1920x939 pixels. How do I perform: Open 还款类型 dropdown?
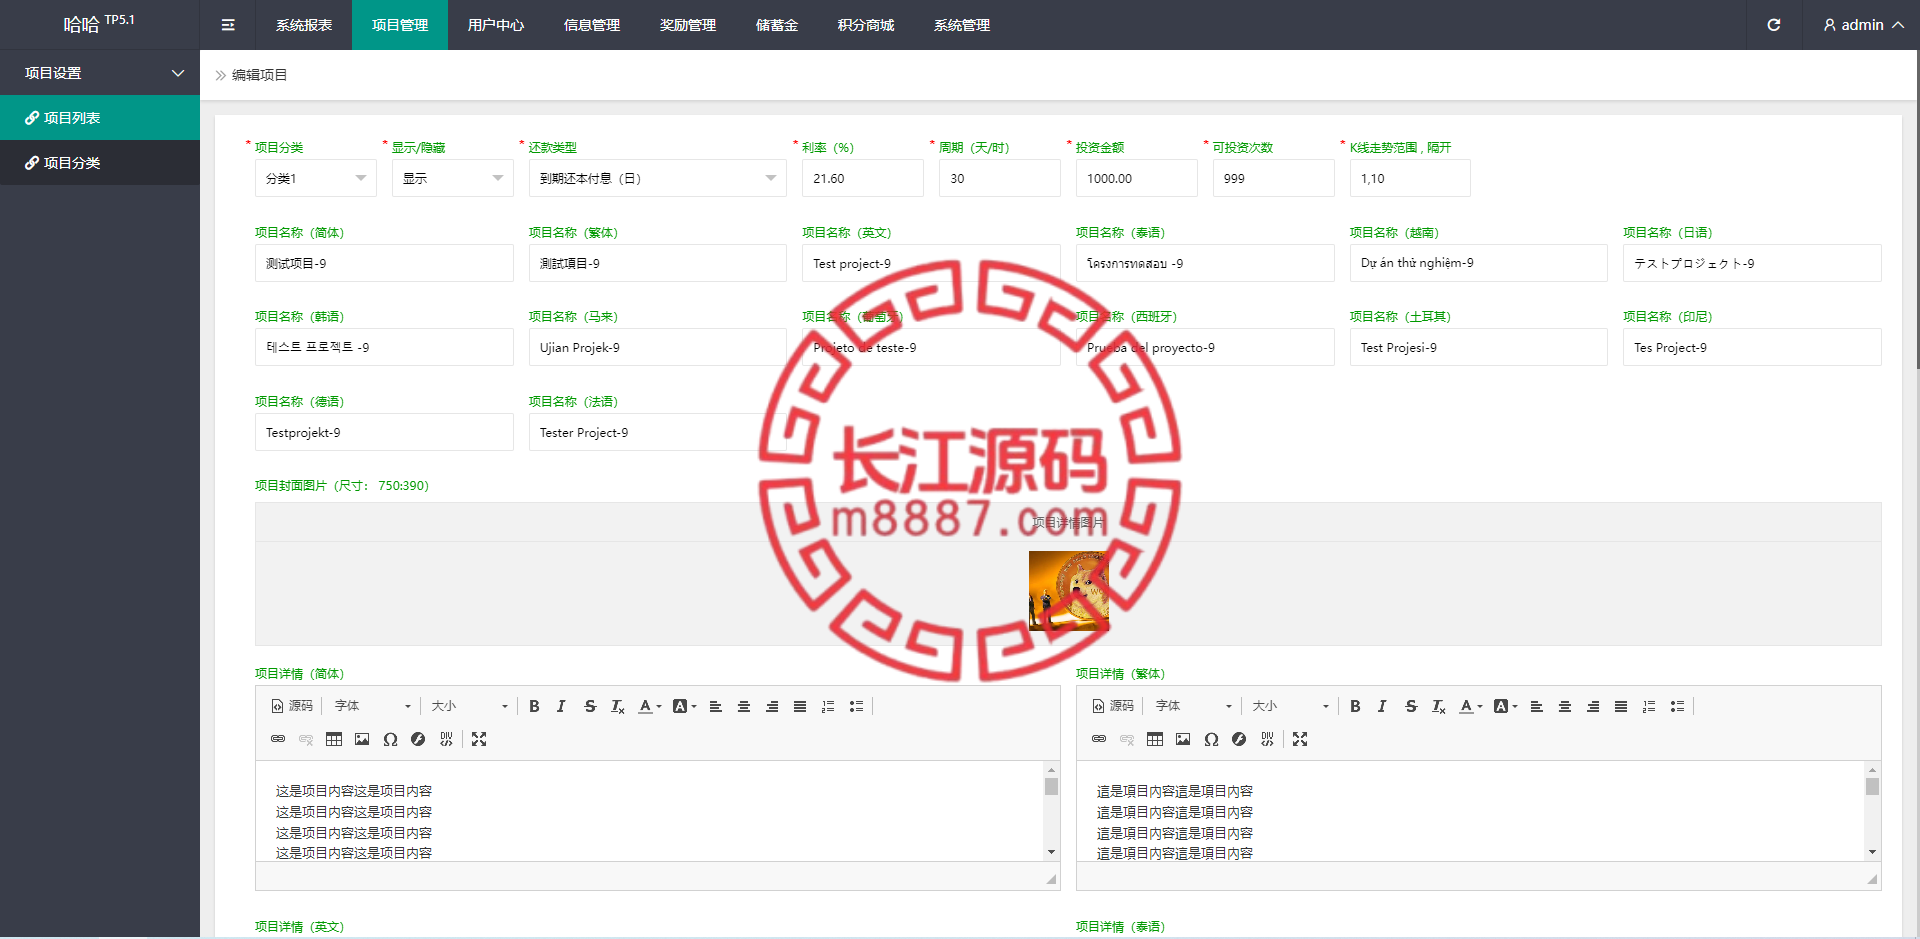pos(658,178)
